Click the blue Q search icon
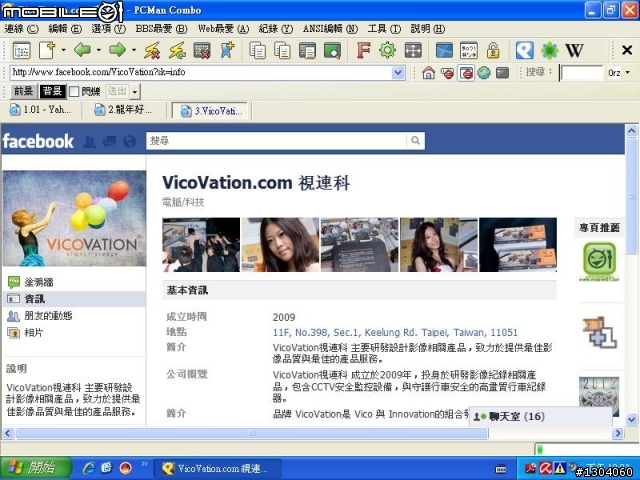This screenshot has width=640, height=480. [x=524, y=51]
